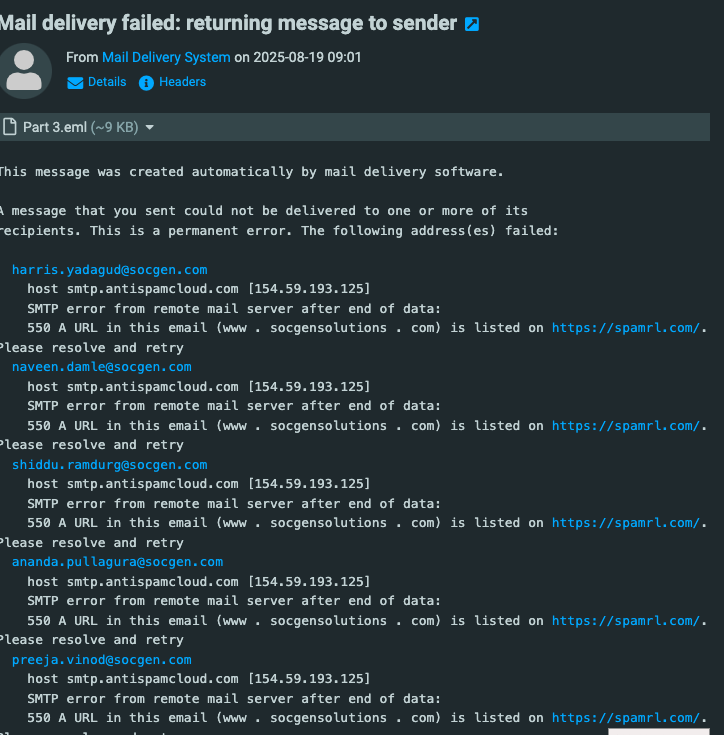Click preeja.vinod@socgen.com address
Viewport: 724px width, 735px height.
click(102, 660)
